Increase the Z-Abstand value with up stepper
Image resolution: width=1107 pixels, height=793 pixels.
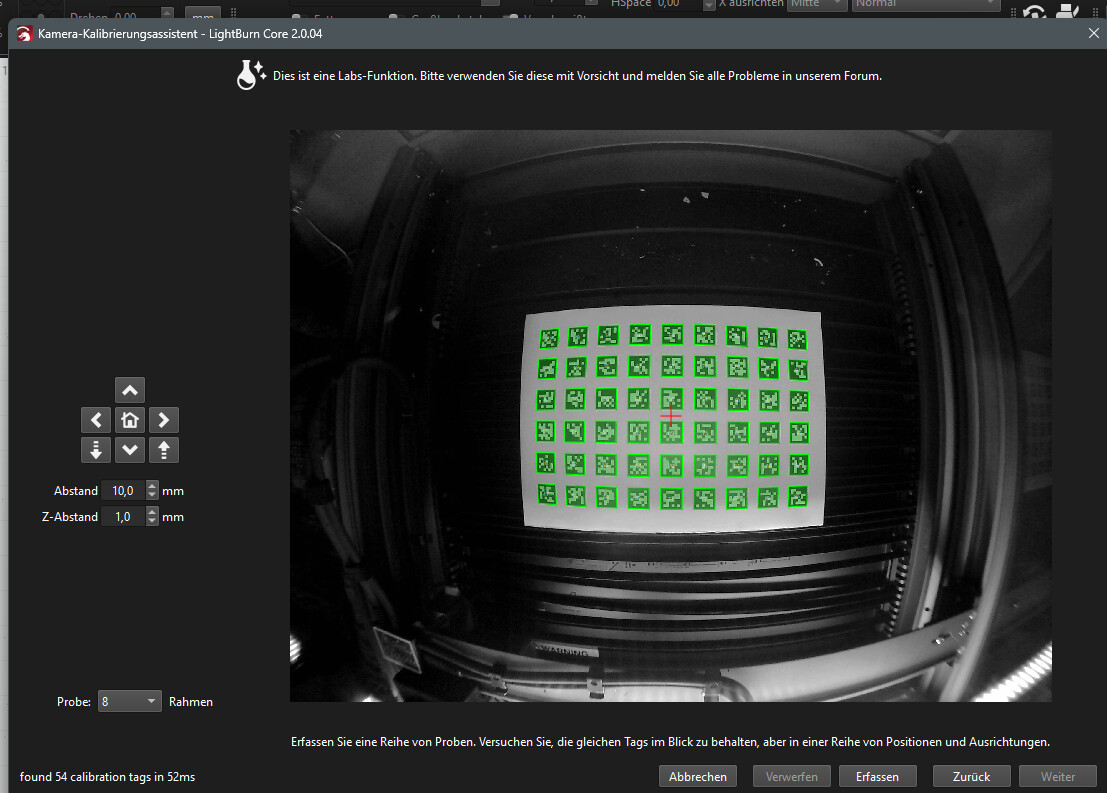(x=152, y=513)
